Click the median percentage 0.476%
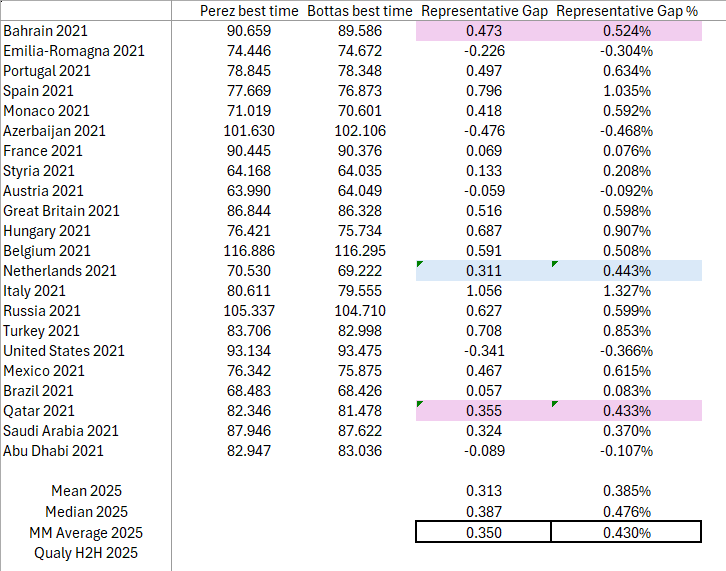The image size is (726, 571). coord(627,512)
